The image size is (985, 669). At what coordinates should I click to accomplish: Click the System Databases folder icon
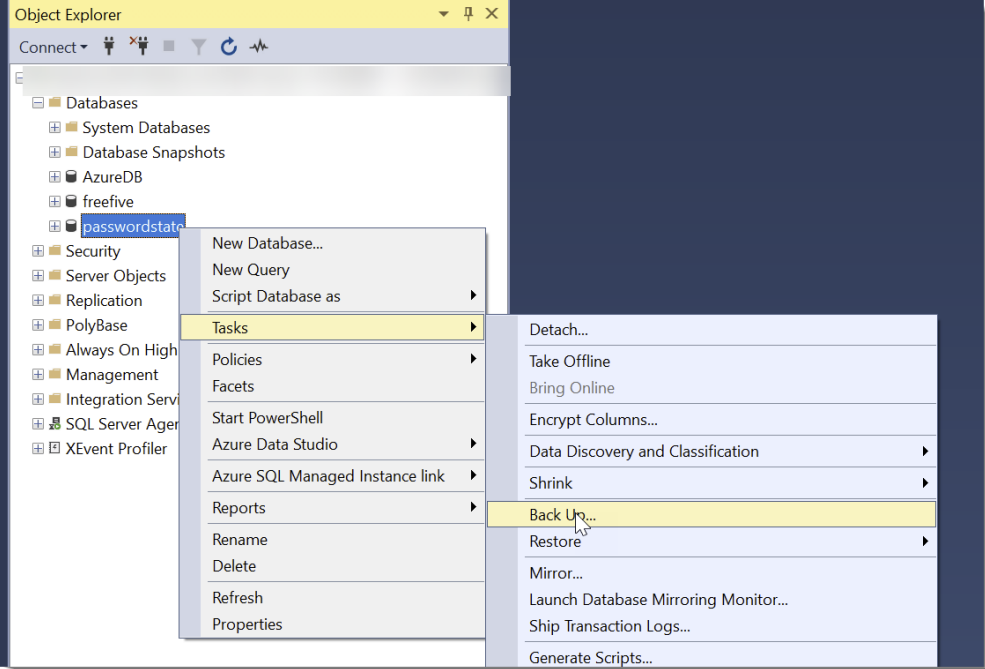tap(72, 127)
